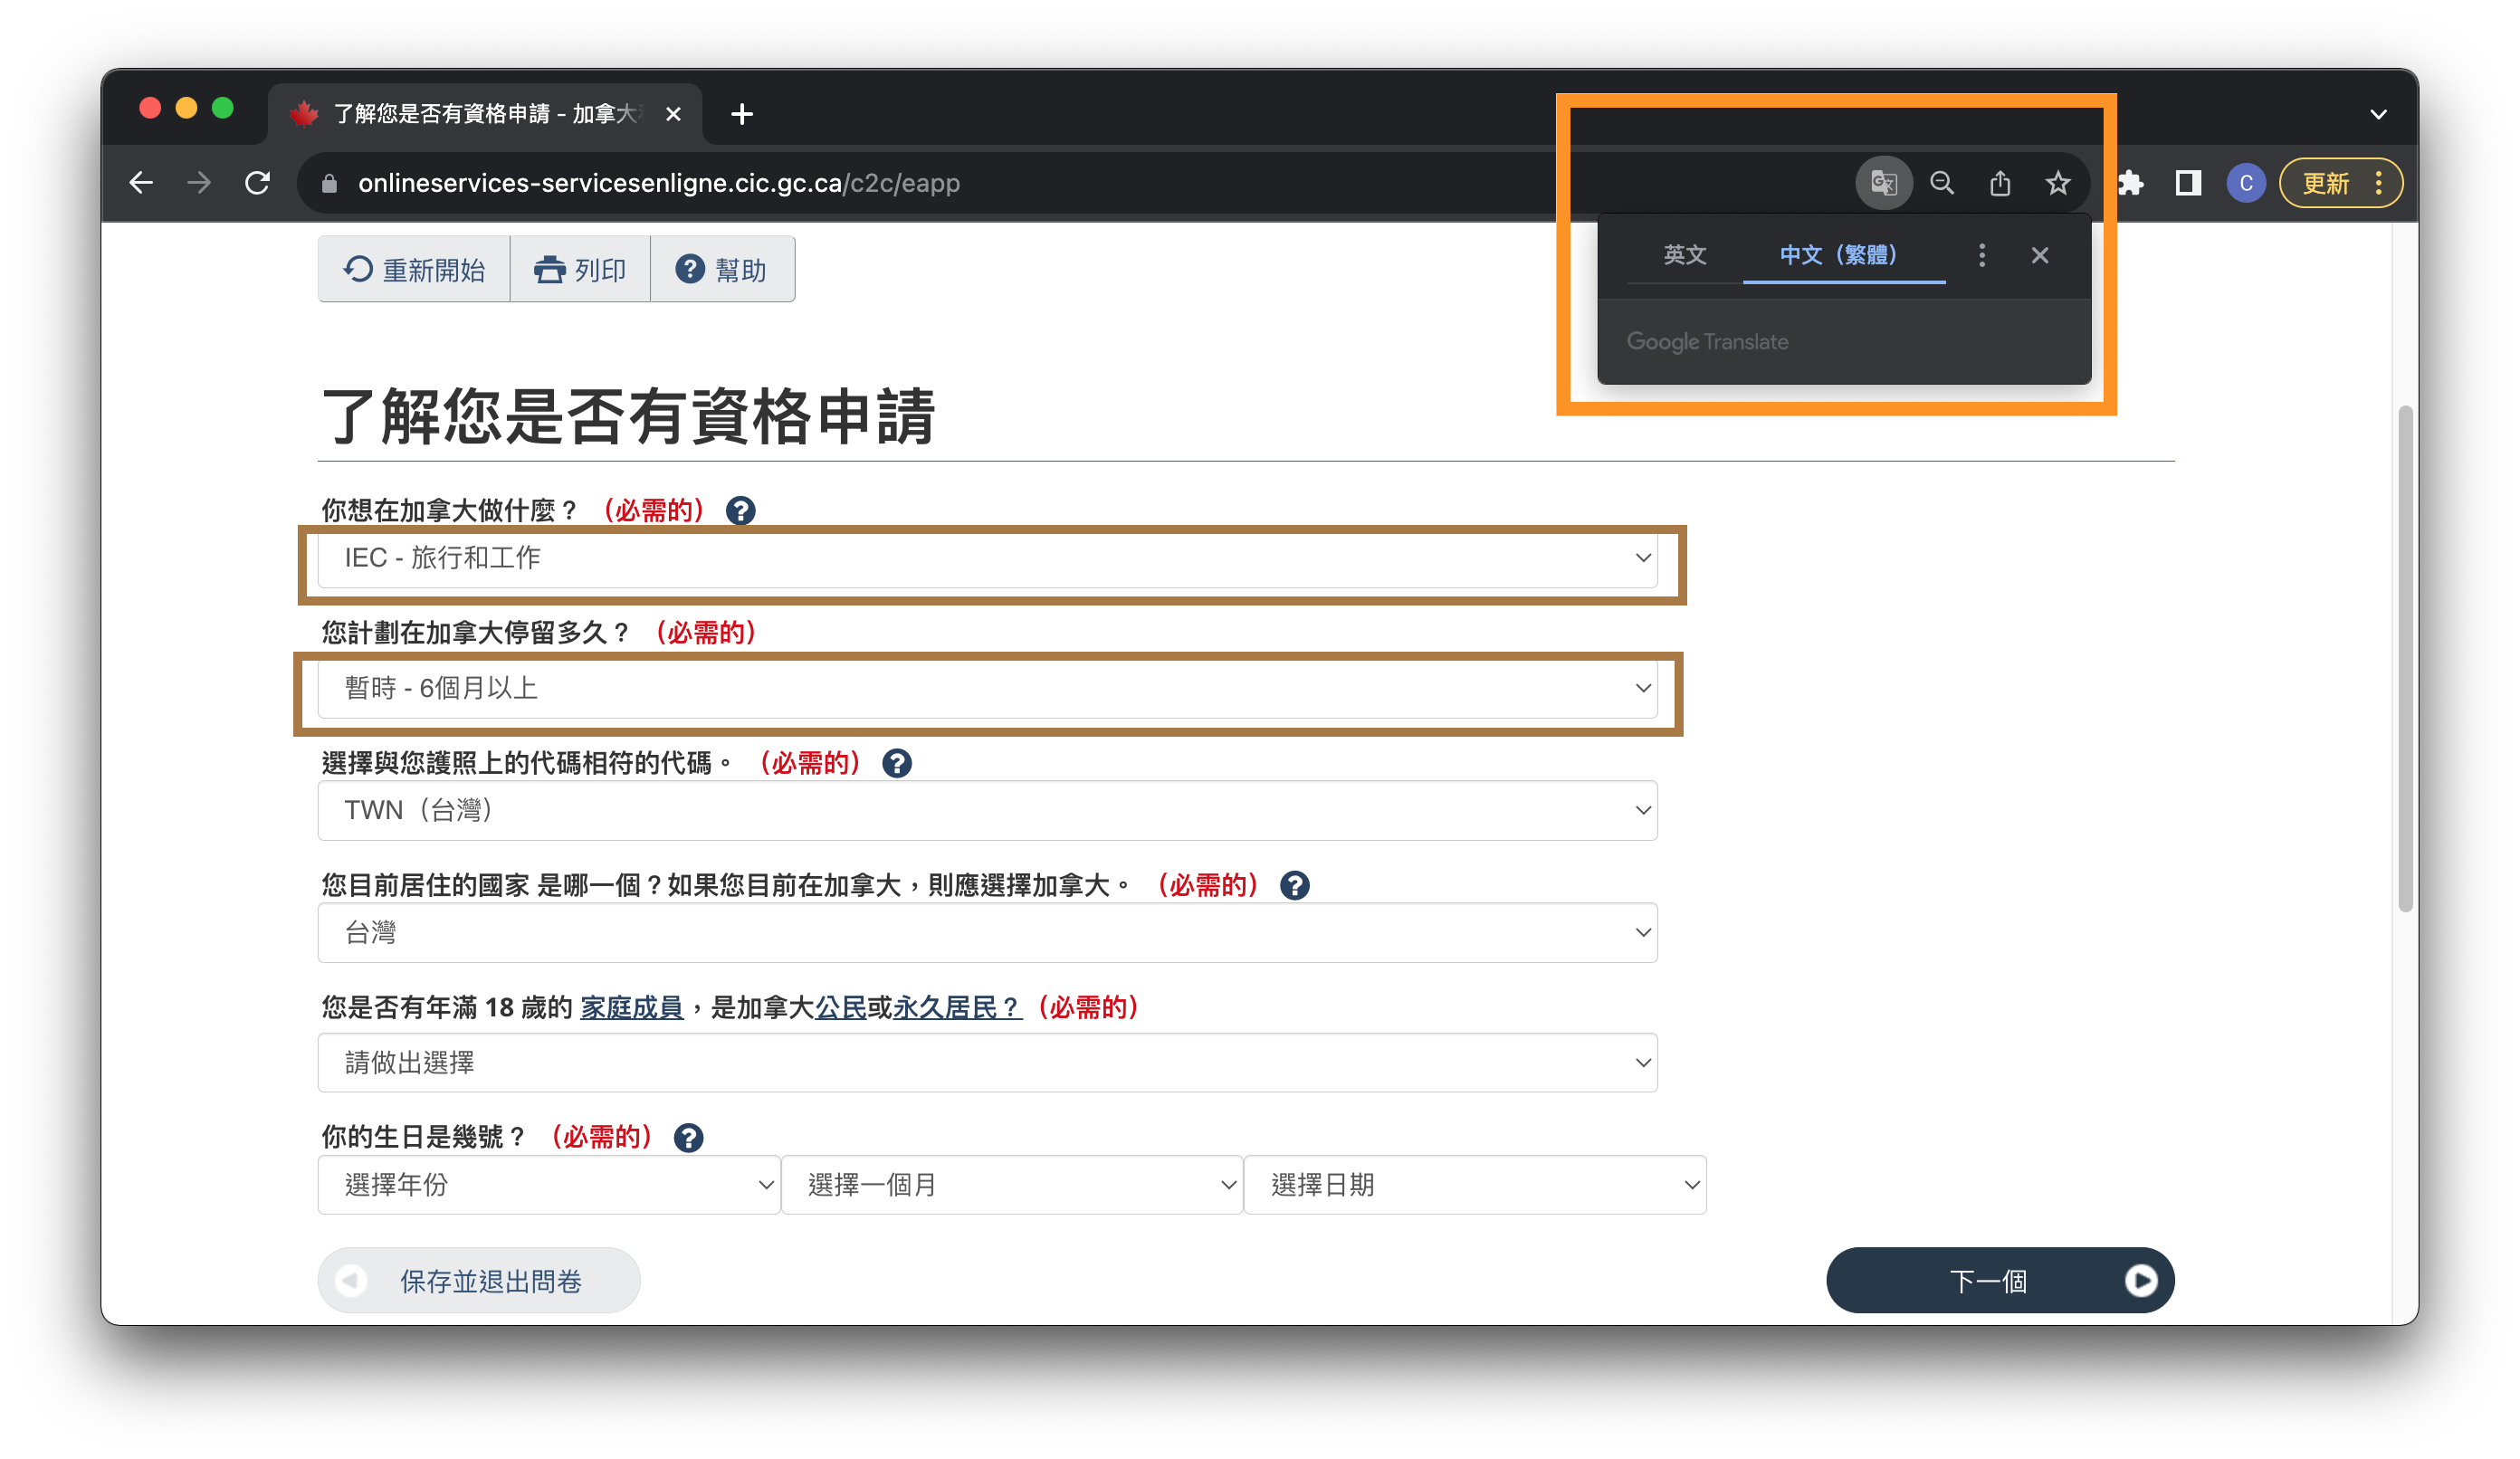Click 保存並退出問卷 button

tap(479, 1281)
